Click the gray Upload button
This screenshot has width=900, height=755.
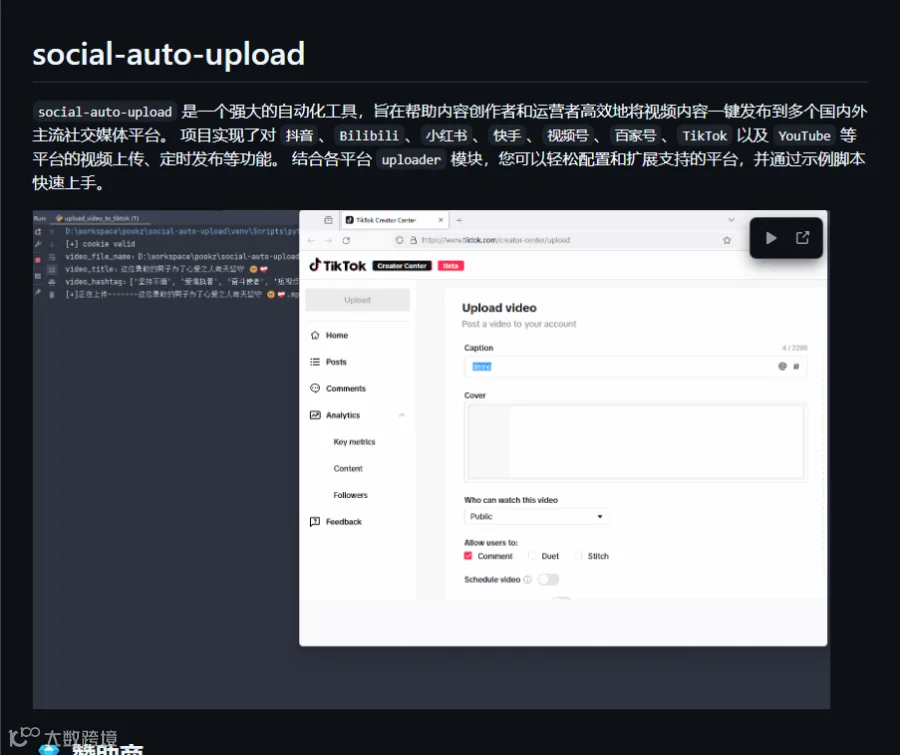tap(358, 300)
